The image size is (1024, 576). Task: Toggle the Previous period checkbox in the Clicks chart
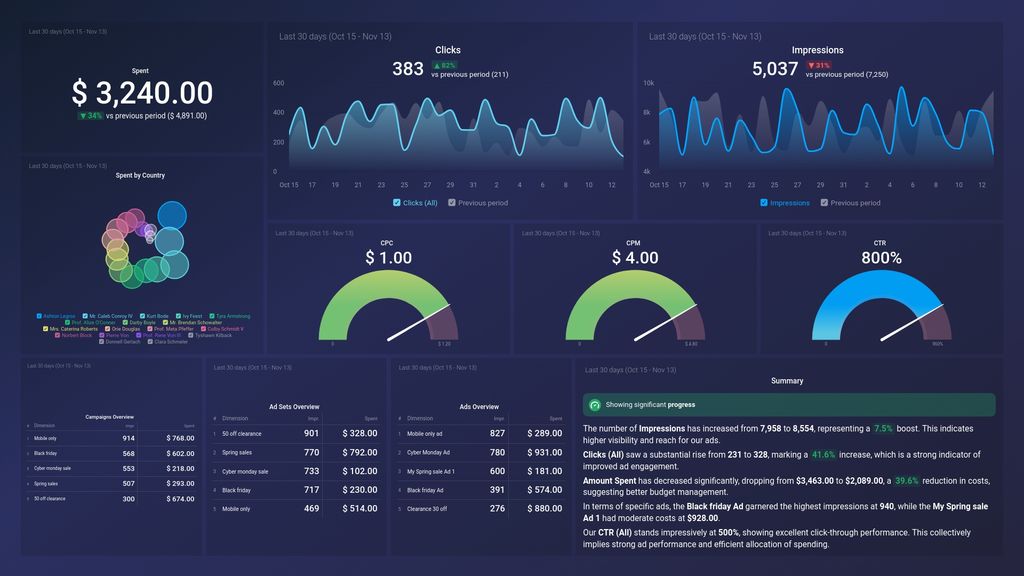pyautogui.click(x=452, y=203)
